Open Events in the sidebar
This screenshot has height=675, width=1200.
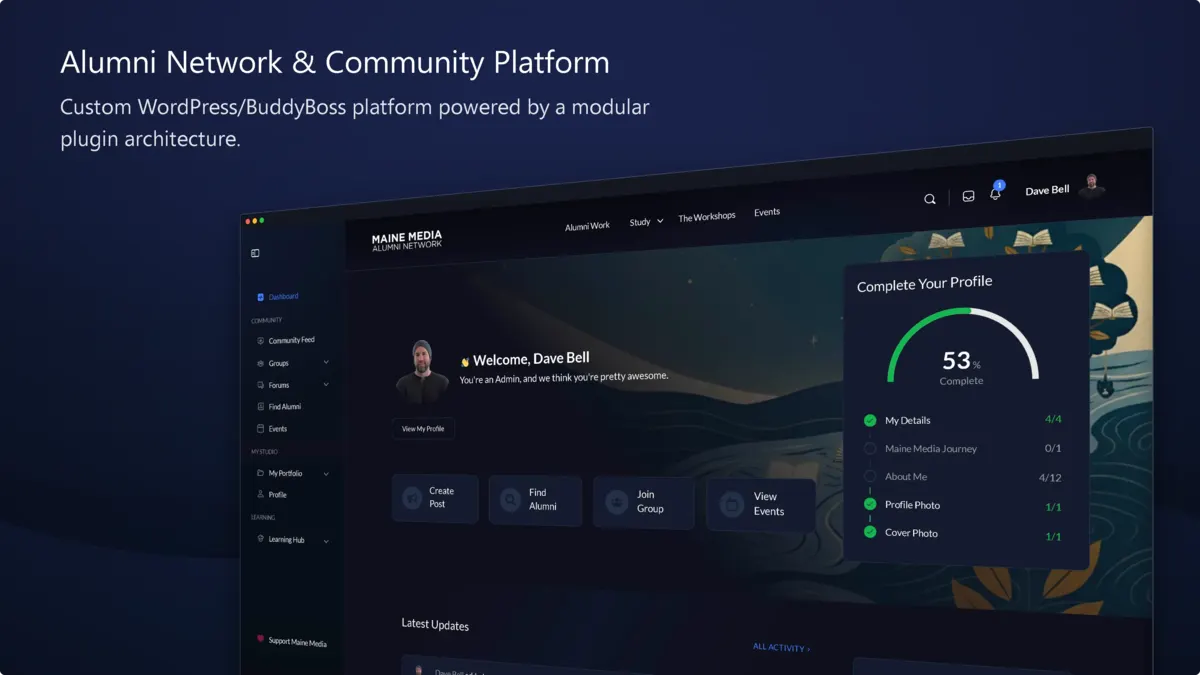[272, 429]
